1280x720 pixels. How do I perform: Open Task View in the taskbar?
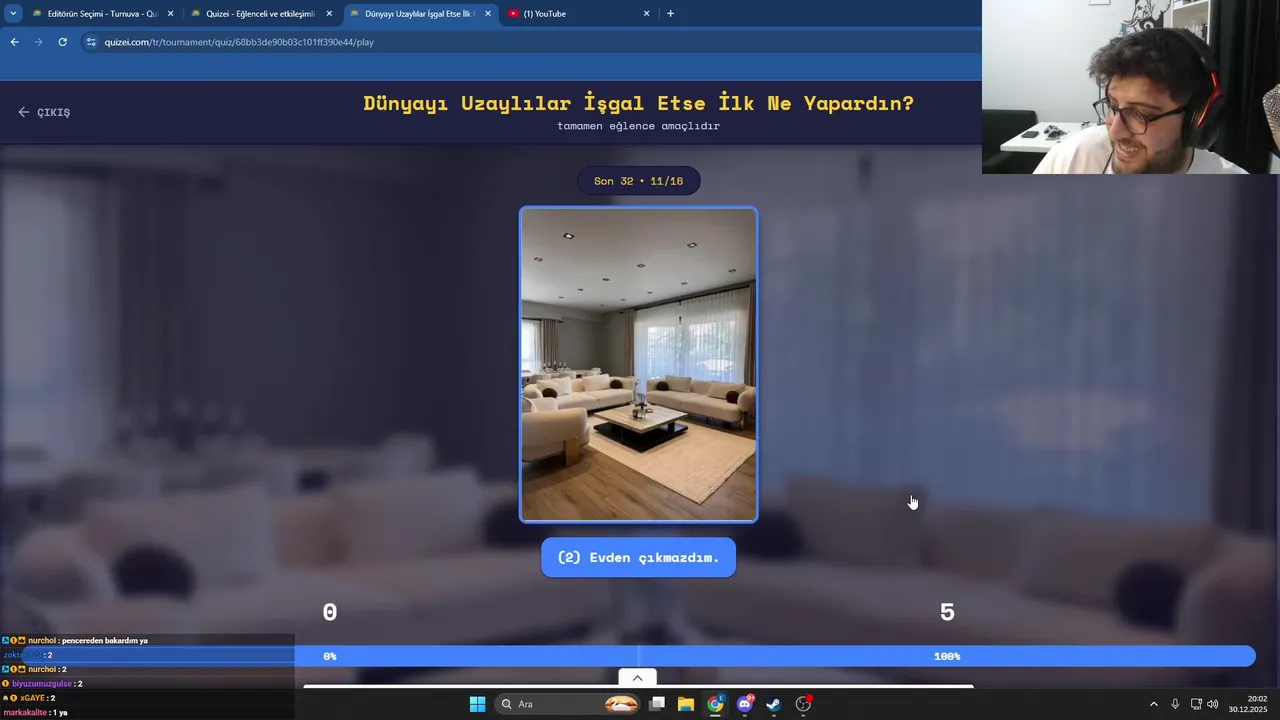(x=657, y=704)
